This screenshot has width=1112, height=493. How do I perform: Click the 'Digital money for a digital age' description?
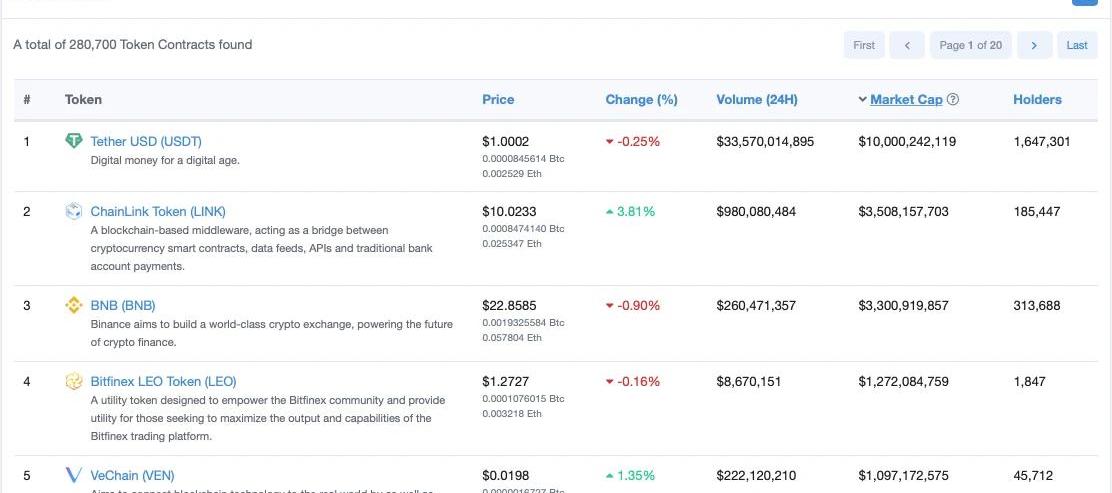coord(165,160)
